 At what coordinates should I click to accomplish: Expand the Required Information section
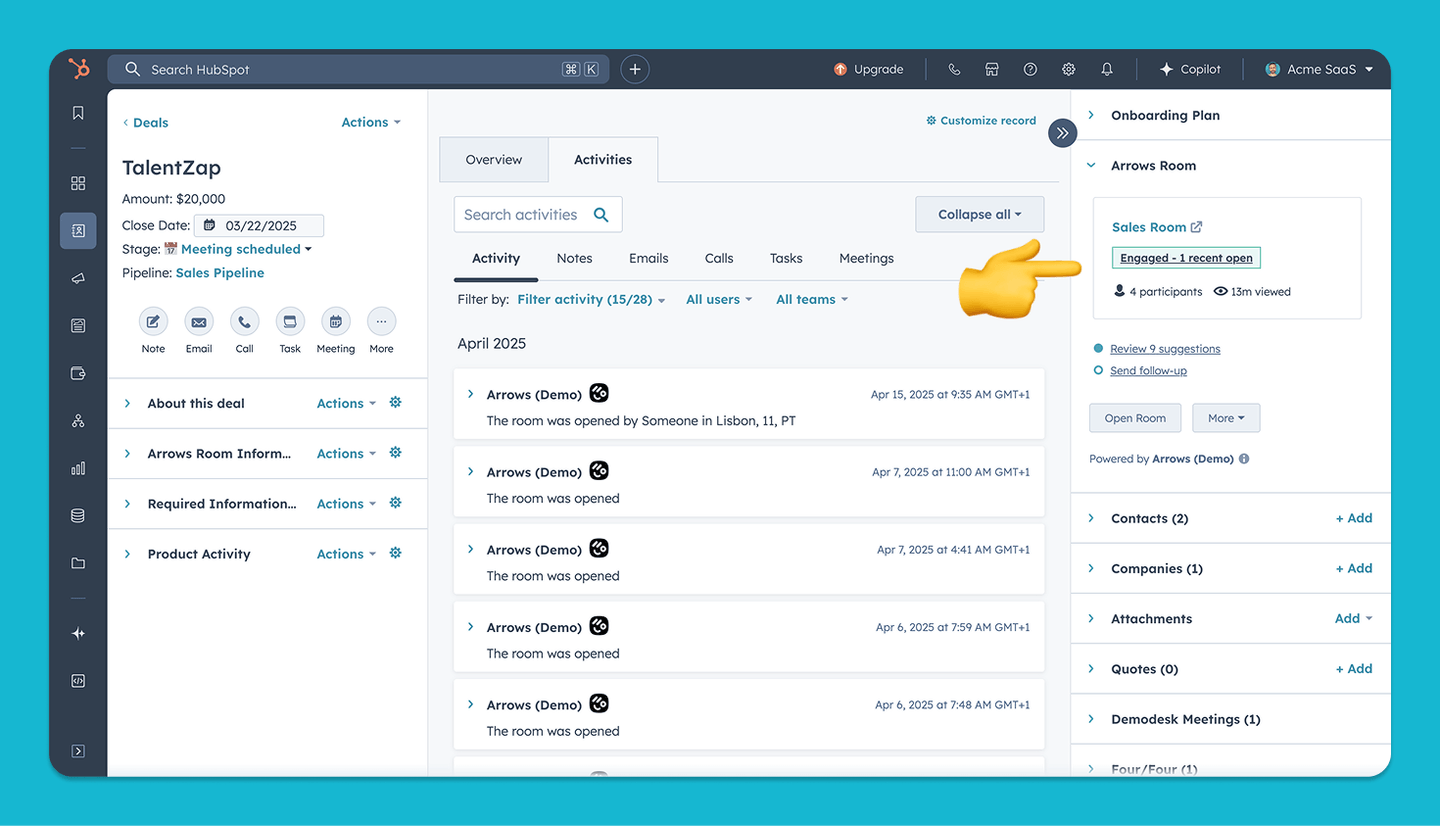click(127, 503)
